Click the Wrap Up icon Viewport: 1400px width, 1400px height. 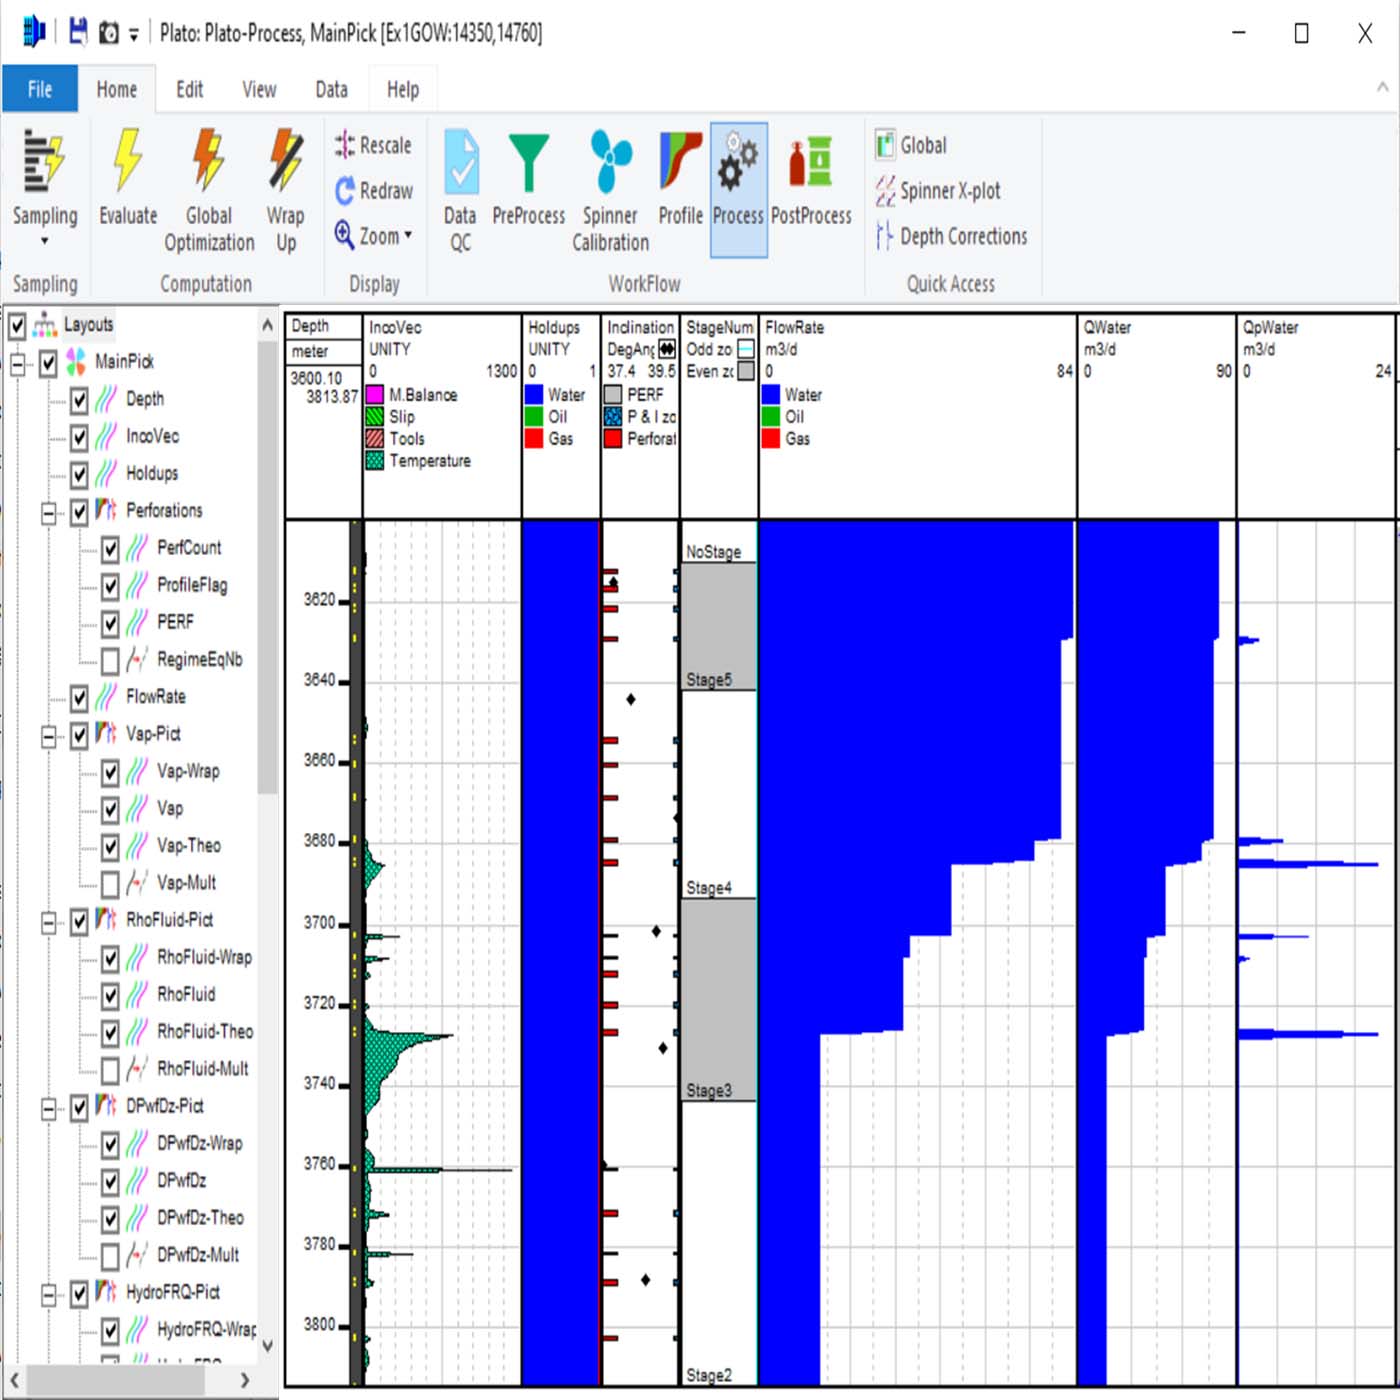[285, 162]
